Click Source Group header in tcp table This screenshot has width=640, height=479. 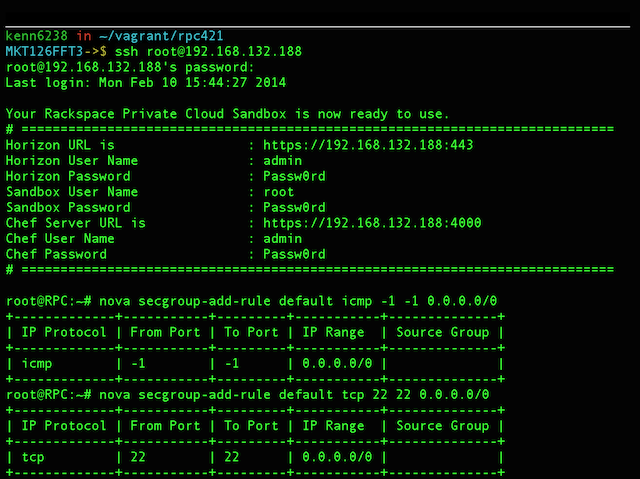coord(442,426)
